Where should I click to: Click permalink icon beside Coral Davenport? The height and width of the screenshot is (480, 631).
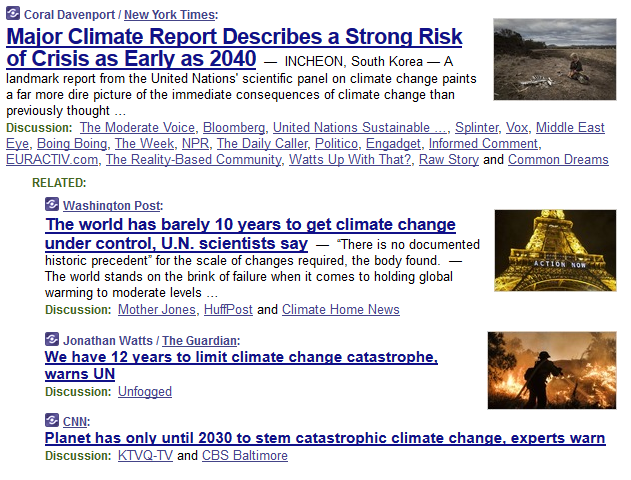pos(13,14)
